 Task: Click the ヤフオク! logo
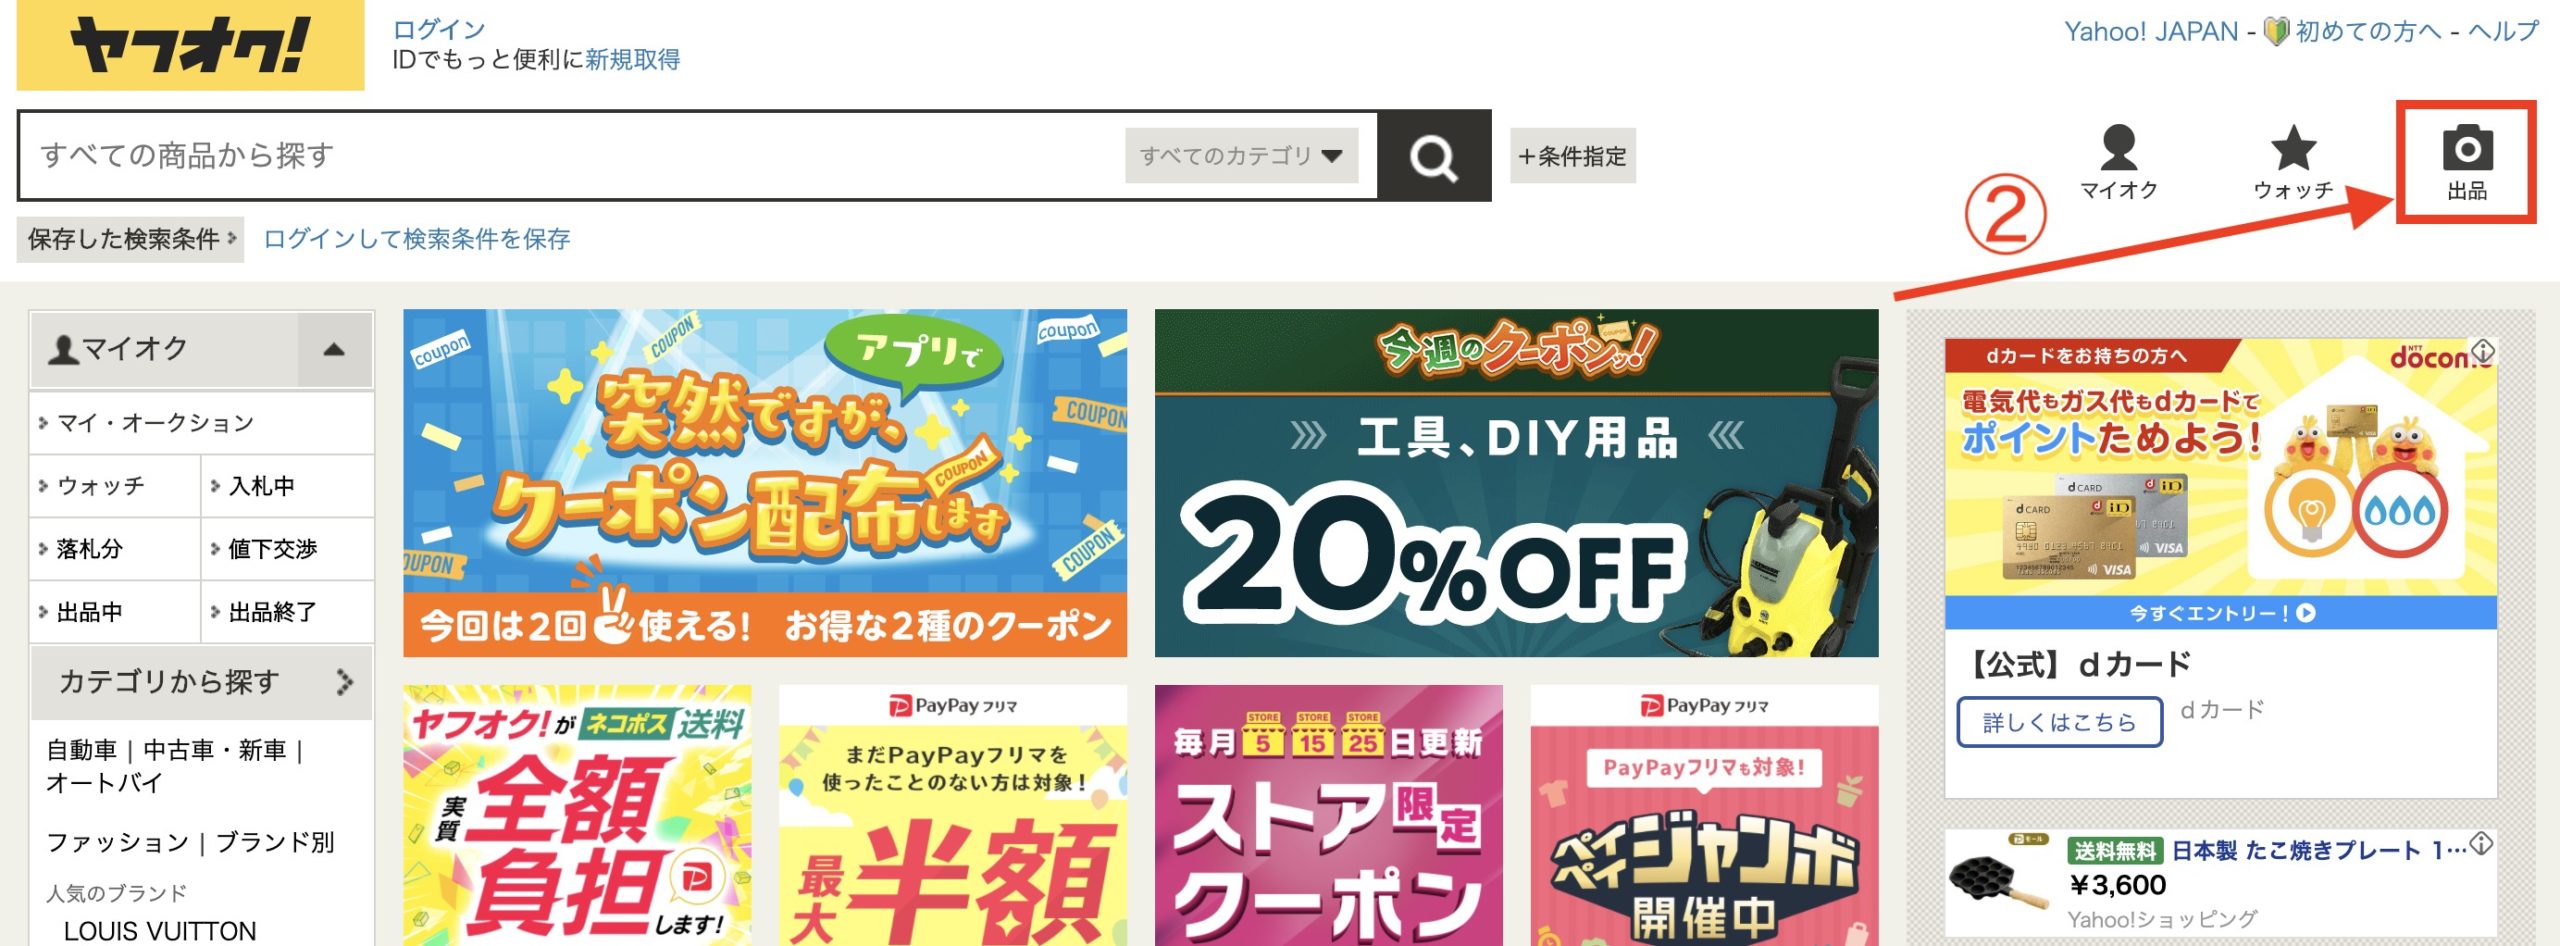tap(190, 46)
